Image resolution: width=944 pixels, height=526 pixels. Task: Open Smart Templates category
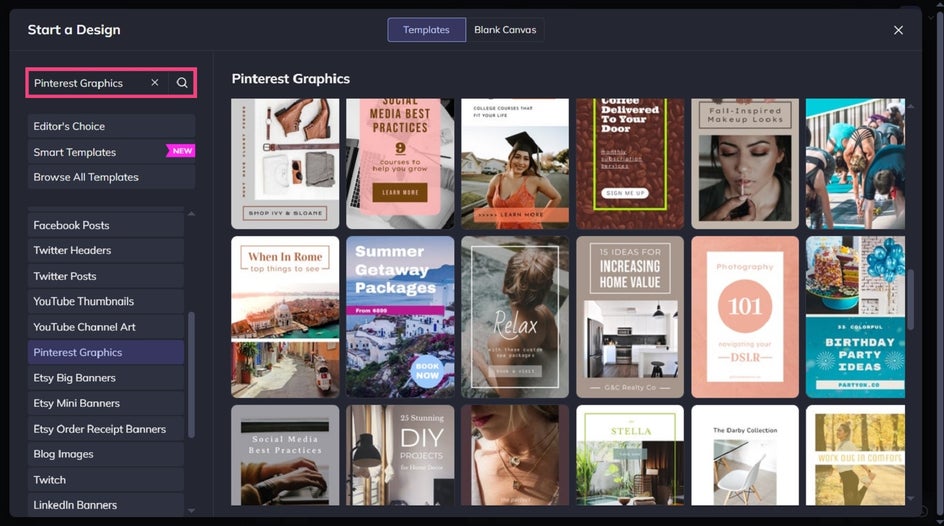point(111,152)
